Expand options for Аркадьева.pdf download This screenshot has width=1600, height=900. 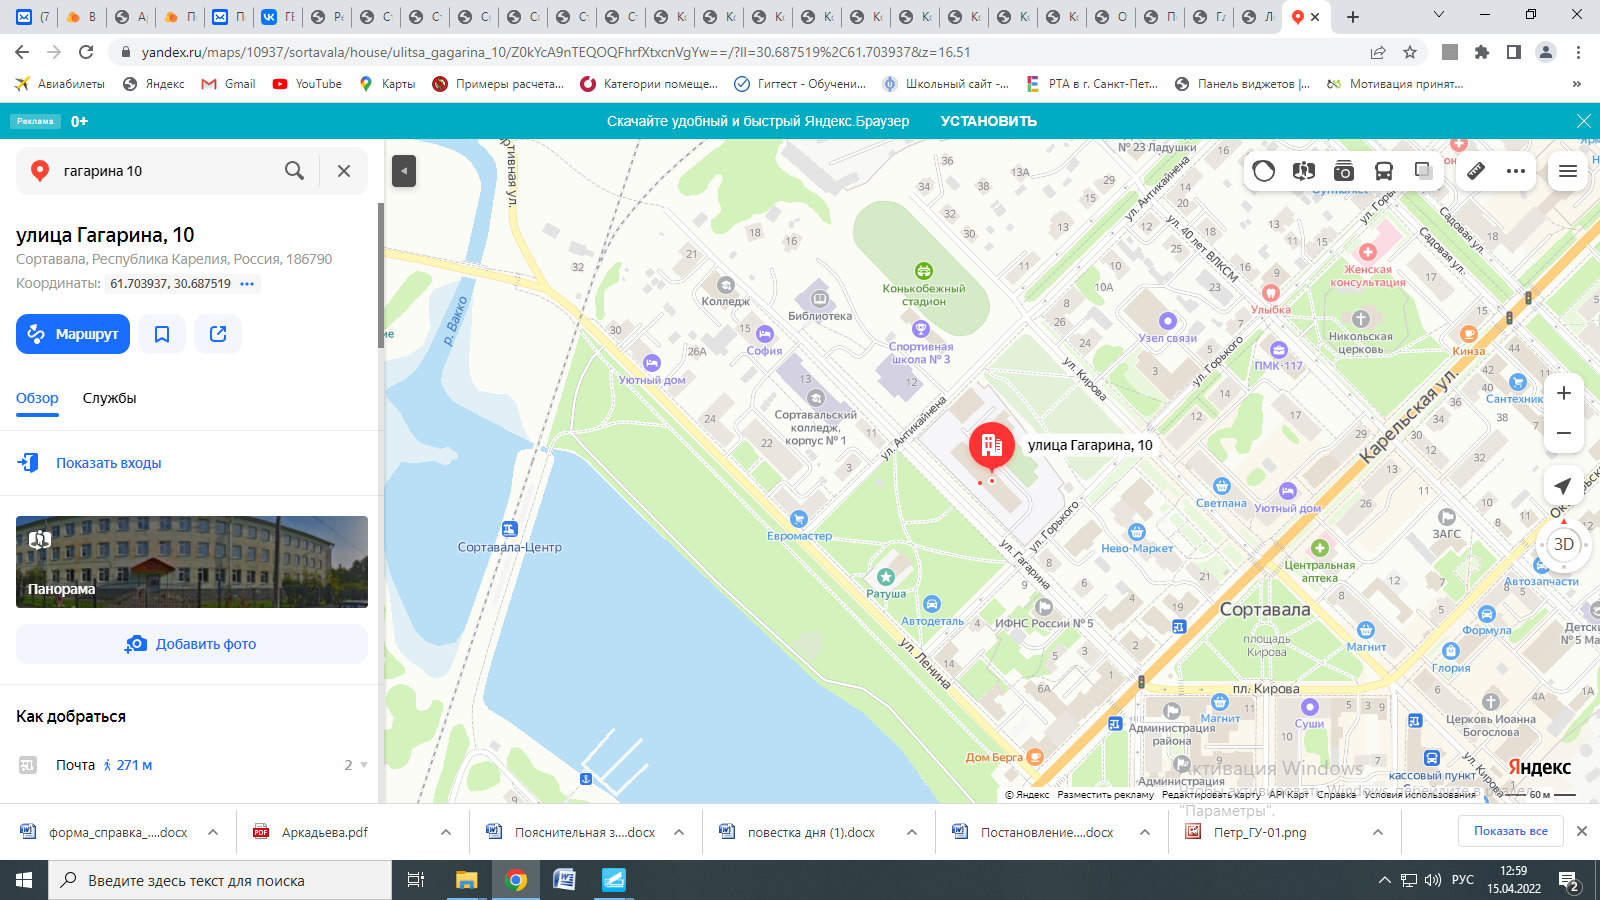[x=446, y=832]
